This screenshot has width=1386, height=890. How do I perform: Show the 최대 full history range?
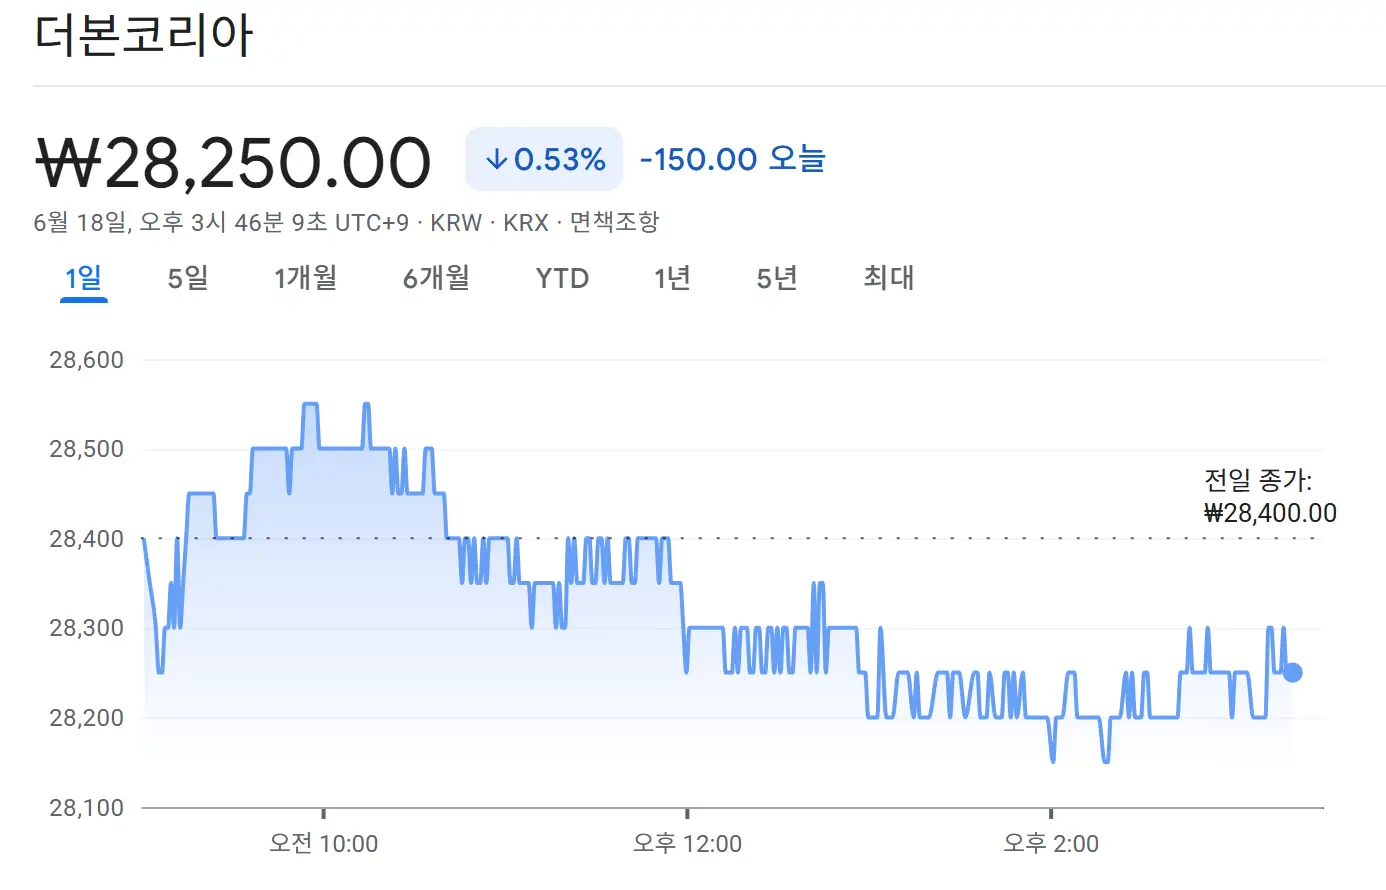click(889, 278)
